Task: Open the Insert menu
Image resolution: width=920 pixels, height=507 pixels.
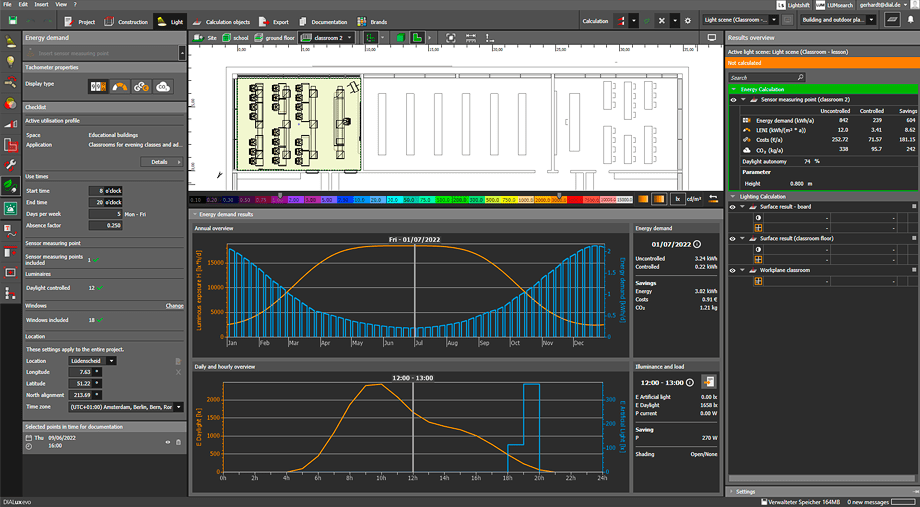Action: point(39,5)
